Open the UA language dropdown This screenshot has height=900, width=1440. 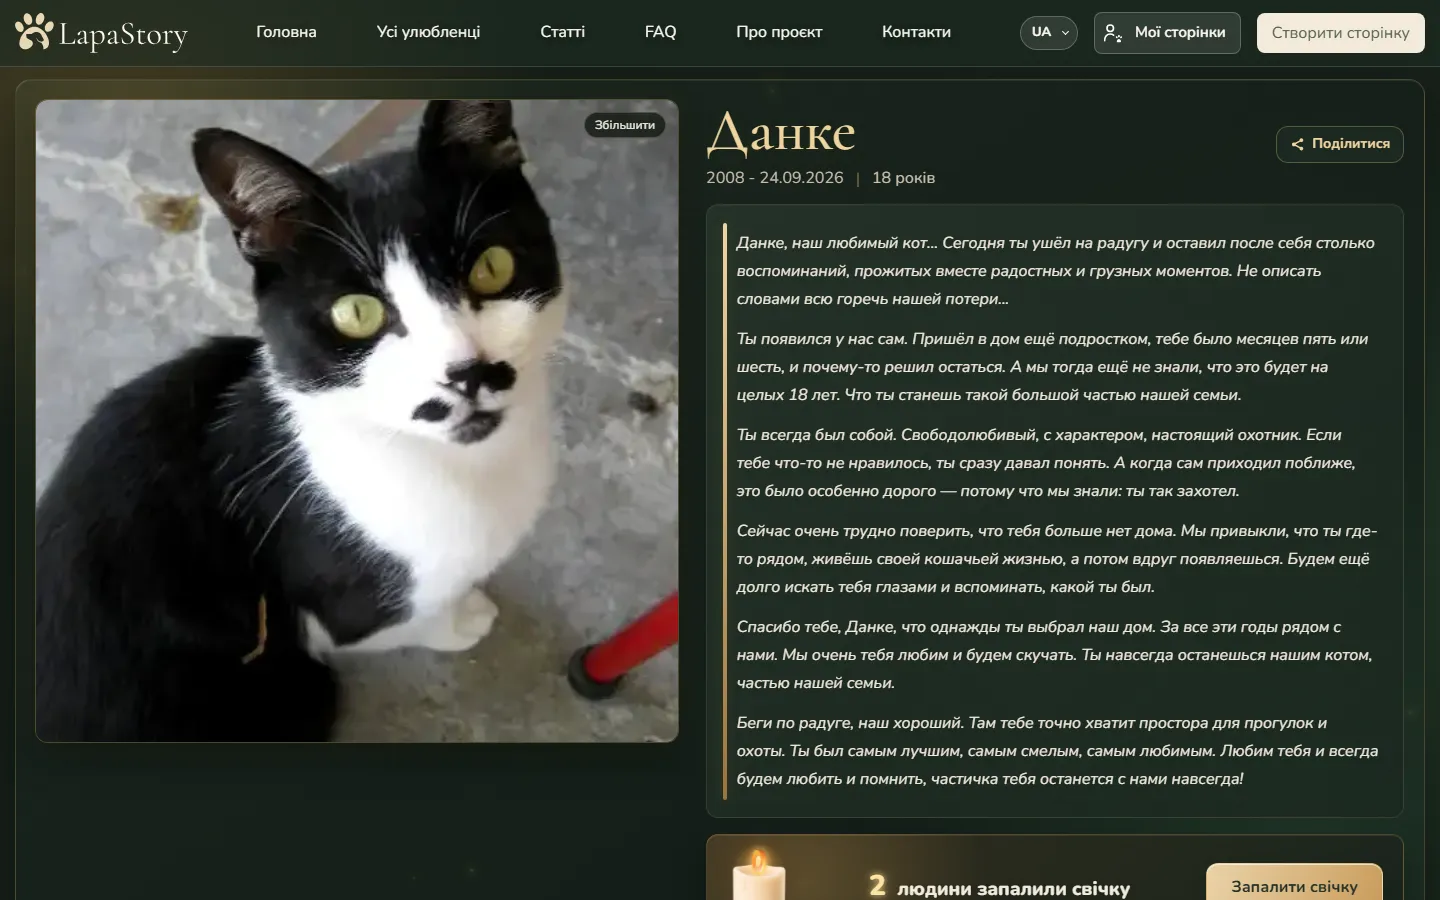pos(1048,32)
